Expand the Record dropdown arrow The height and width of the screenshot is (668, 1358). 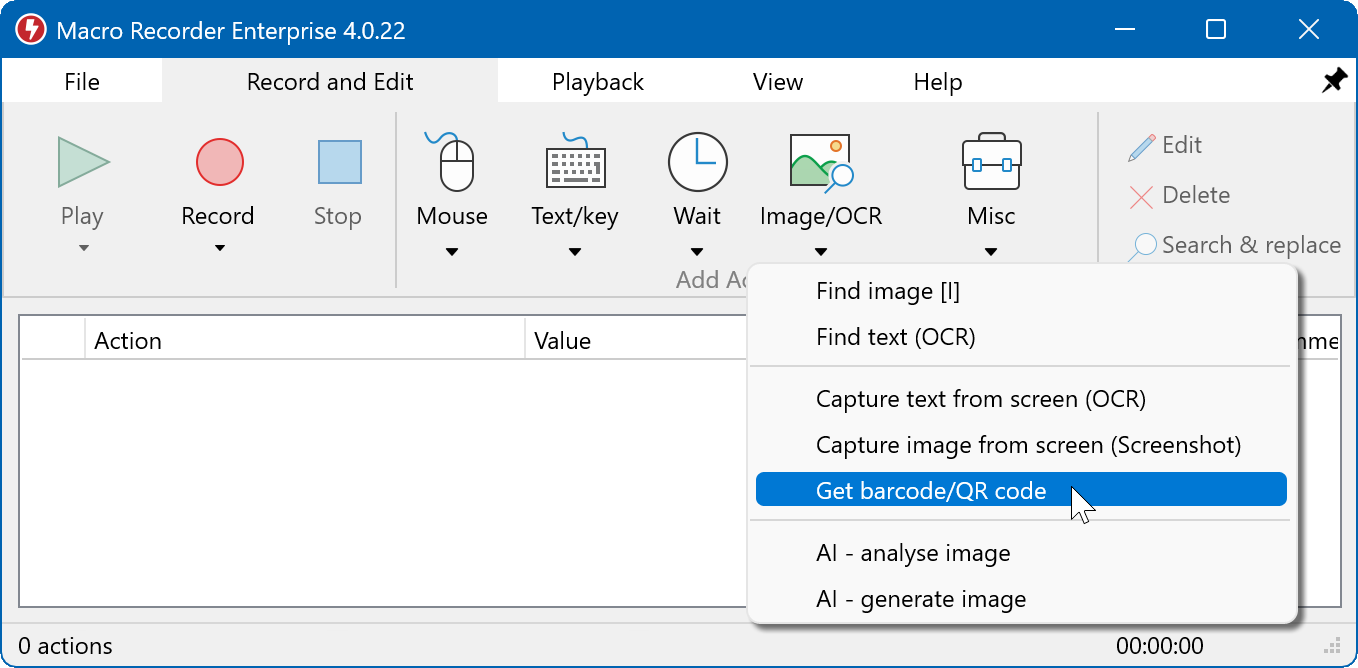pos(219,249)
